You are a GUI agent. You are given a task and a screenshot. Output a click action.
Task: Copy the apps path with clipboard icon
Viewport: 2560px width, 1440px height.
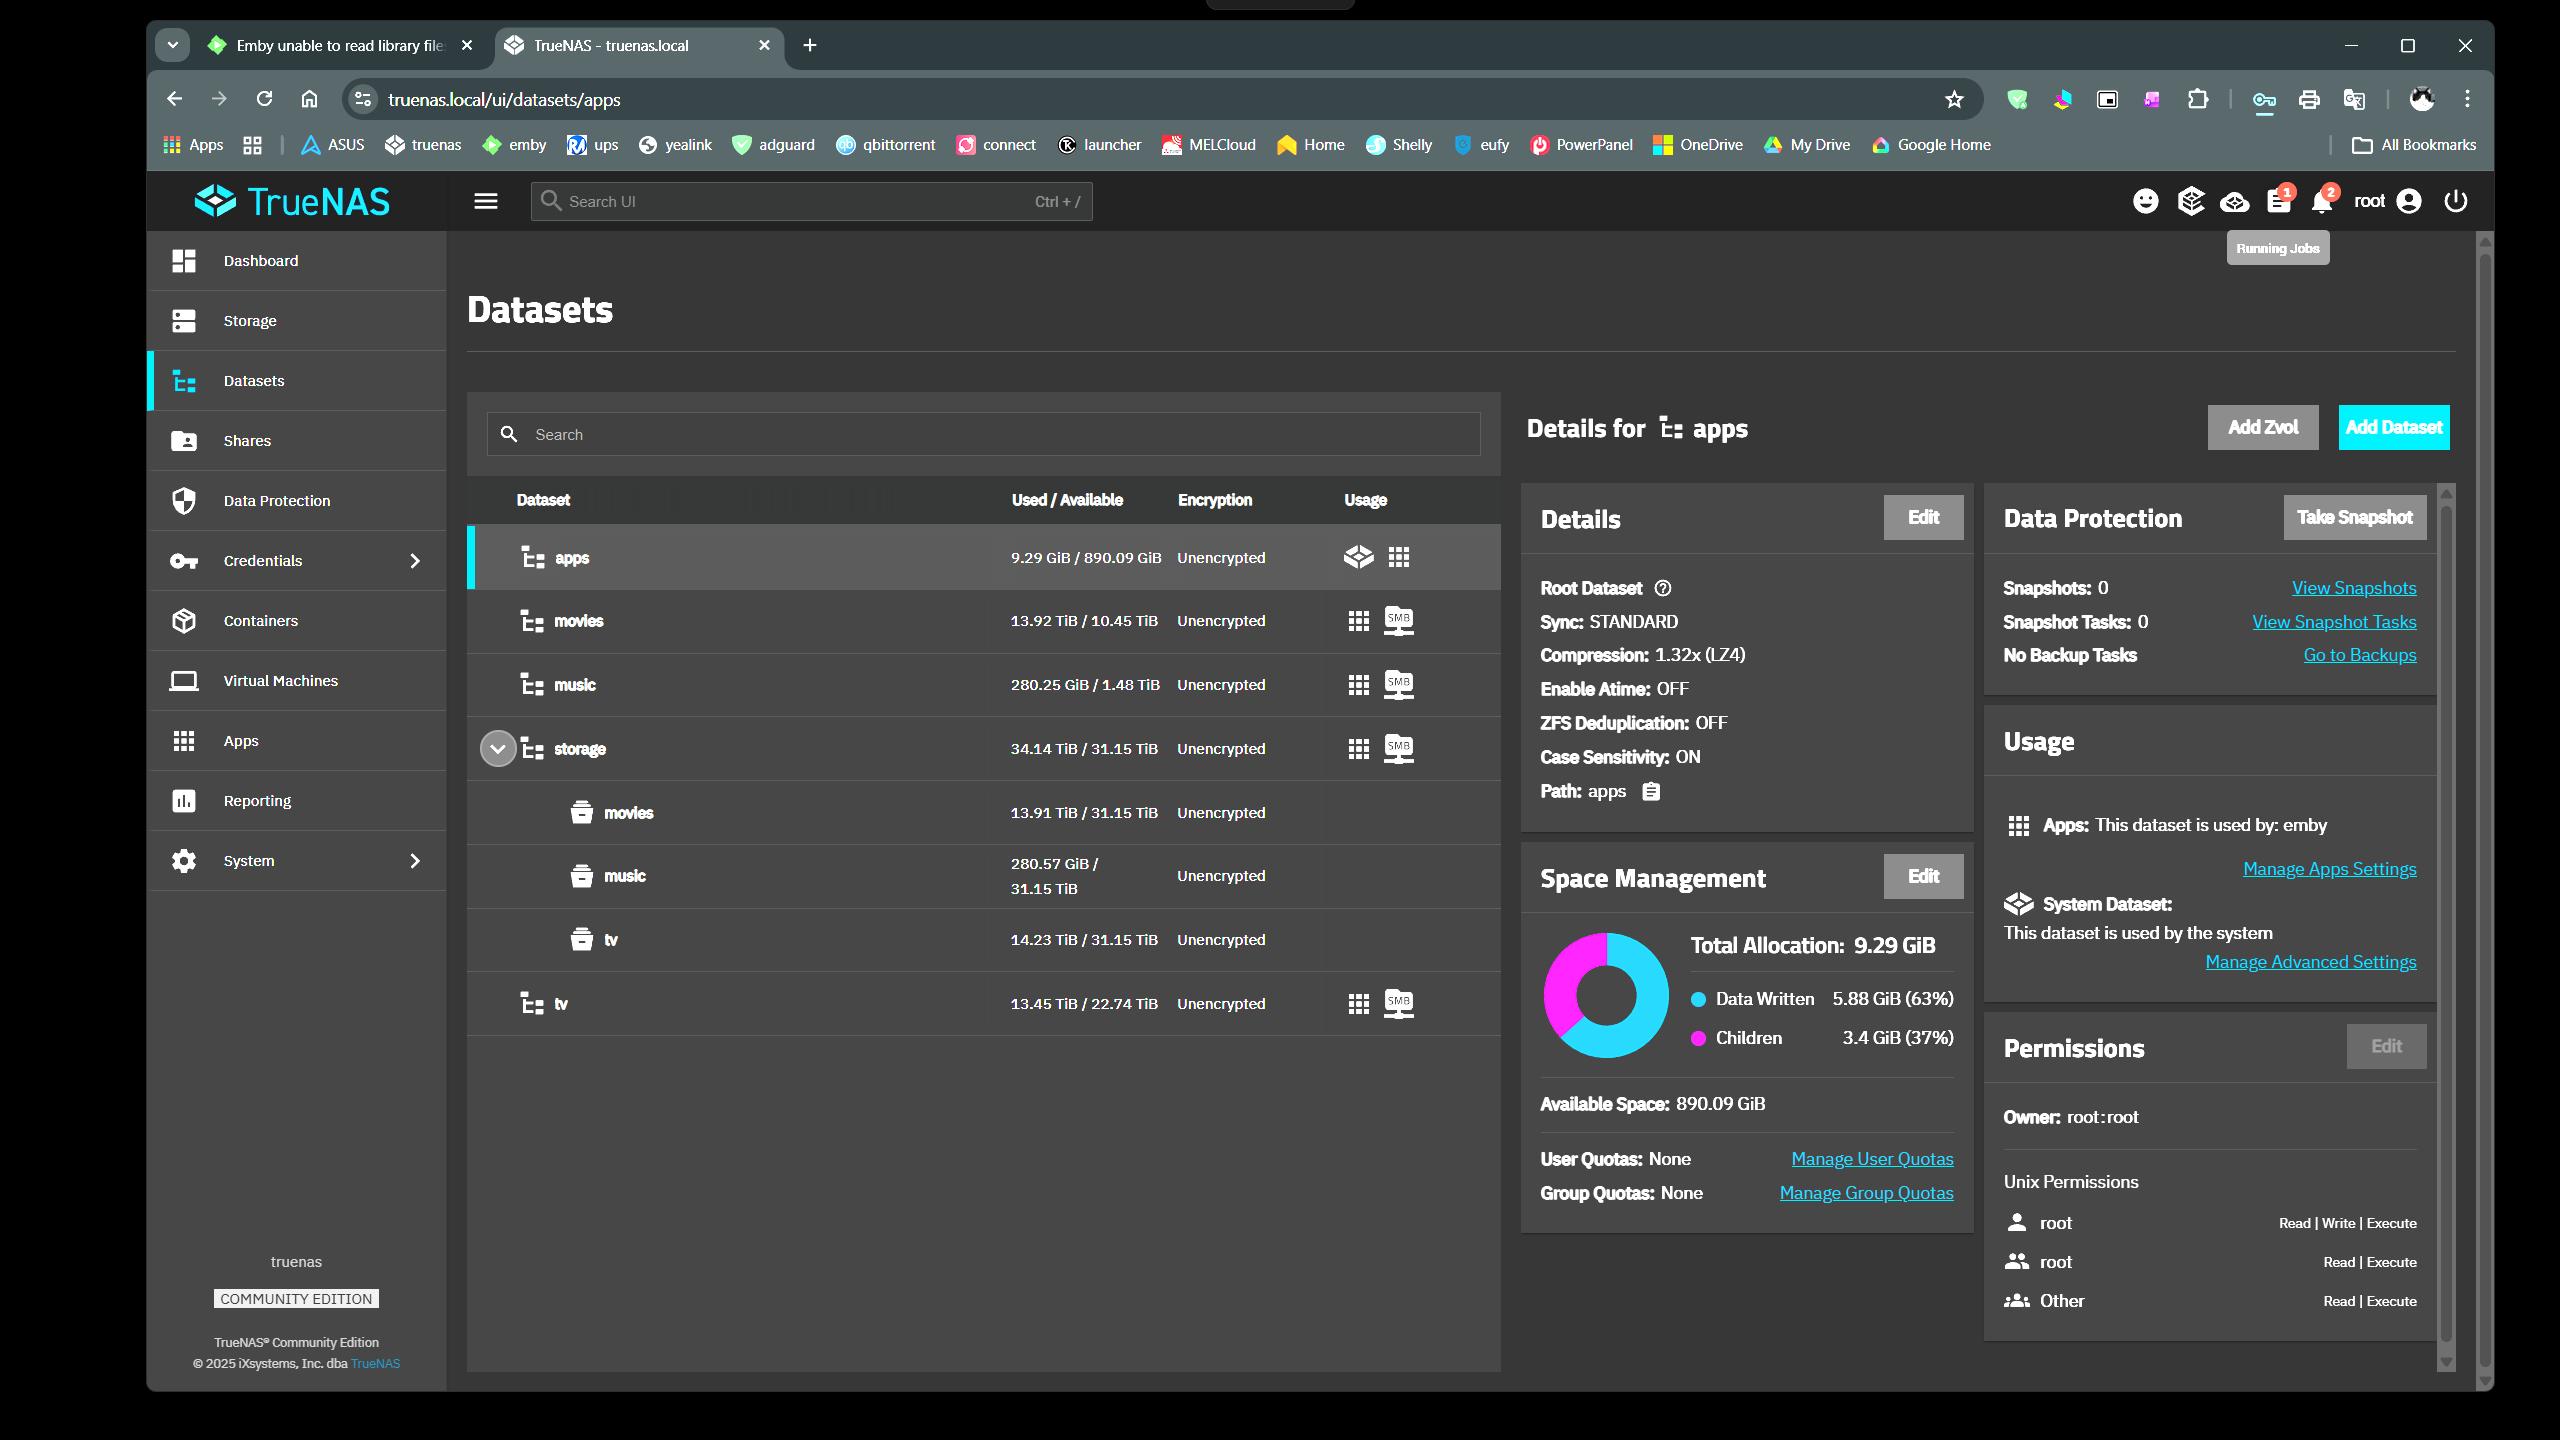point(1651,791)
